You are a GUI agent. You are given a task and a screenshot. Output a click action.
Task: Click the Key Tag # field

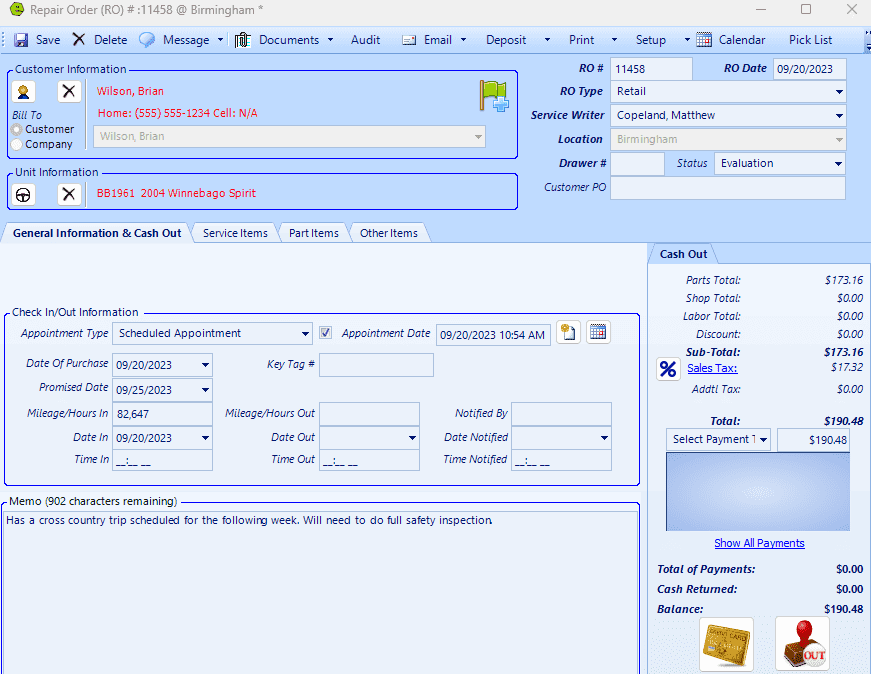click(376, 365)
